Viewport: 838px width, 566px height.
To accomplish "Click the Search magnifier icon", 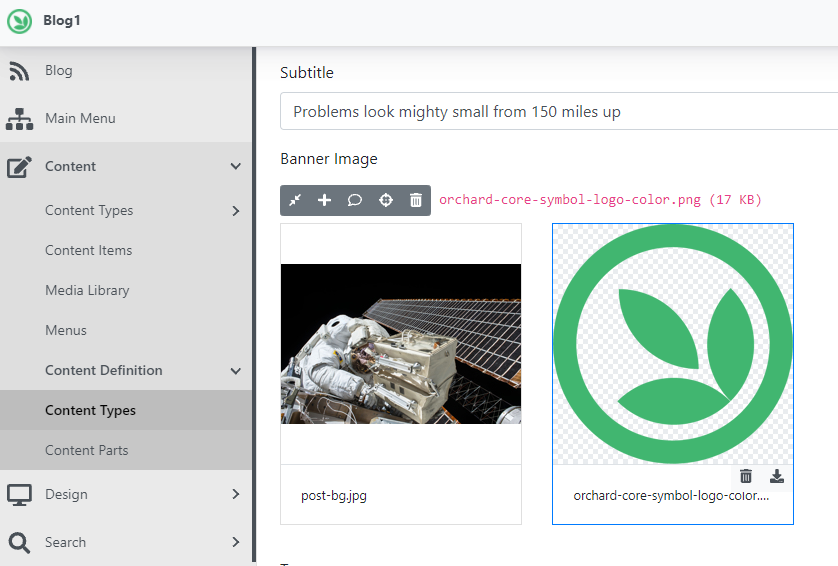I will (x=19, y=542).
